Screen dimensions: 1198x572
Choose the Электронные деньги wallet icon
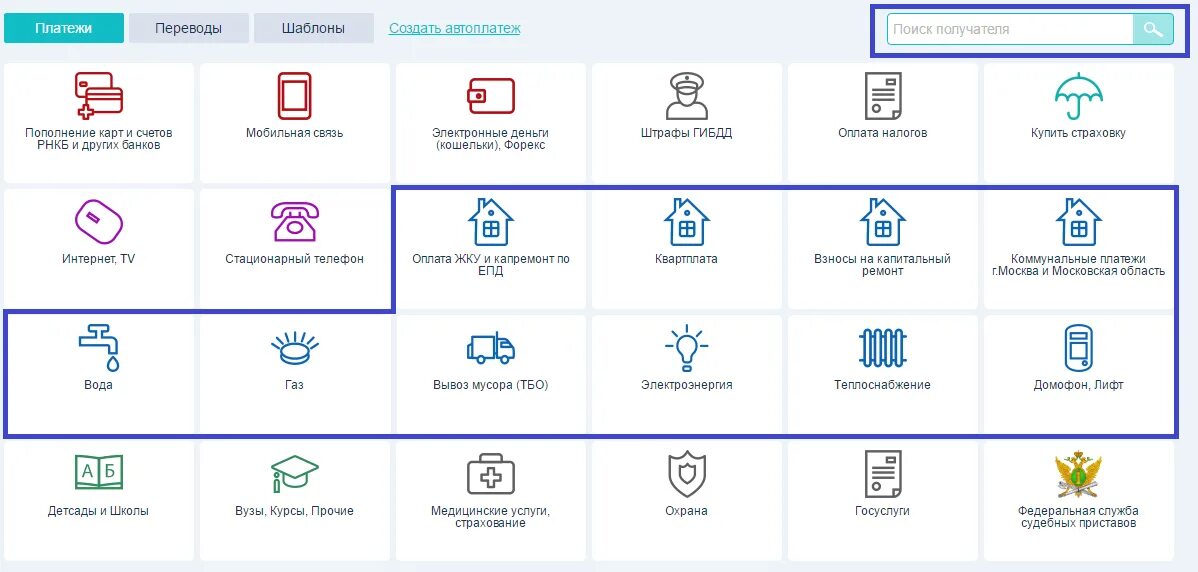click(491, 95)
